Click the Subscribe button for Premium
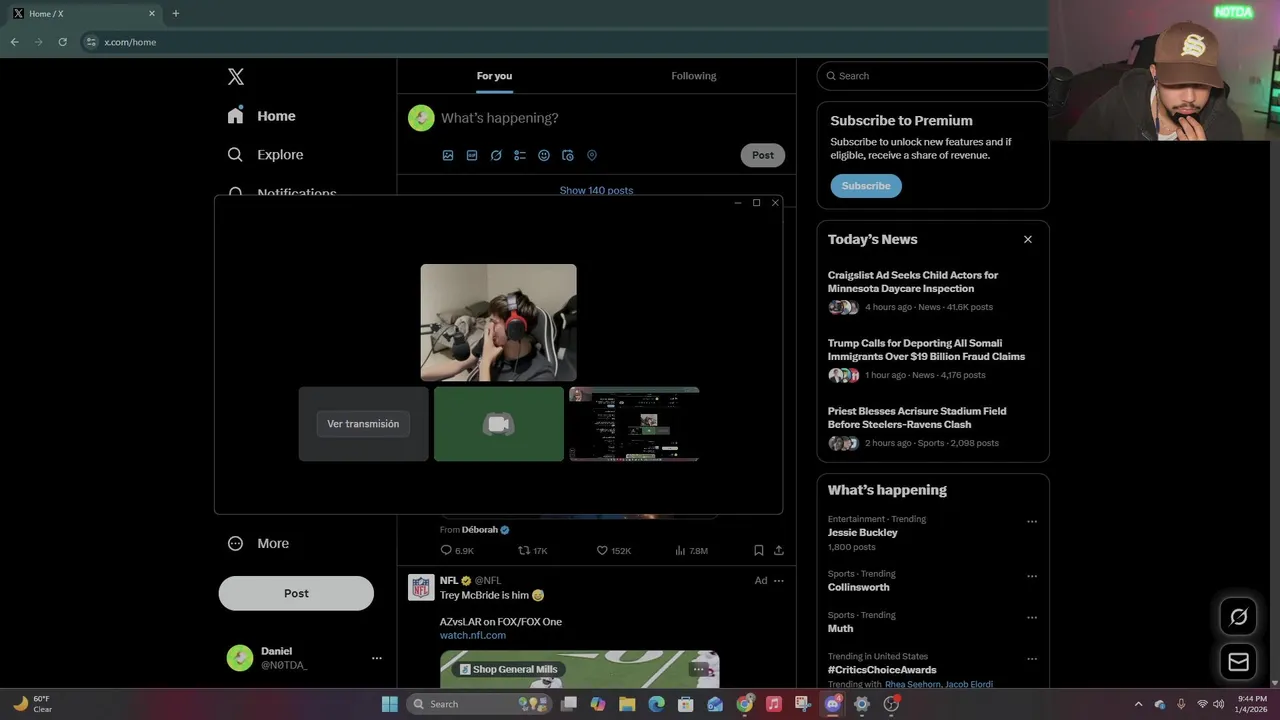 coord(866,186)
